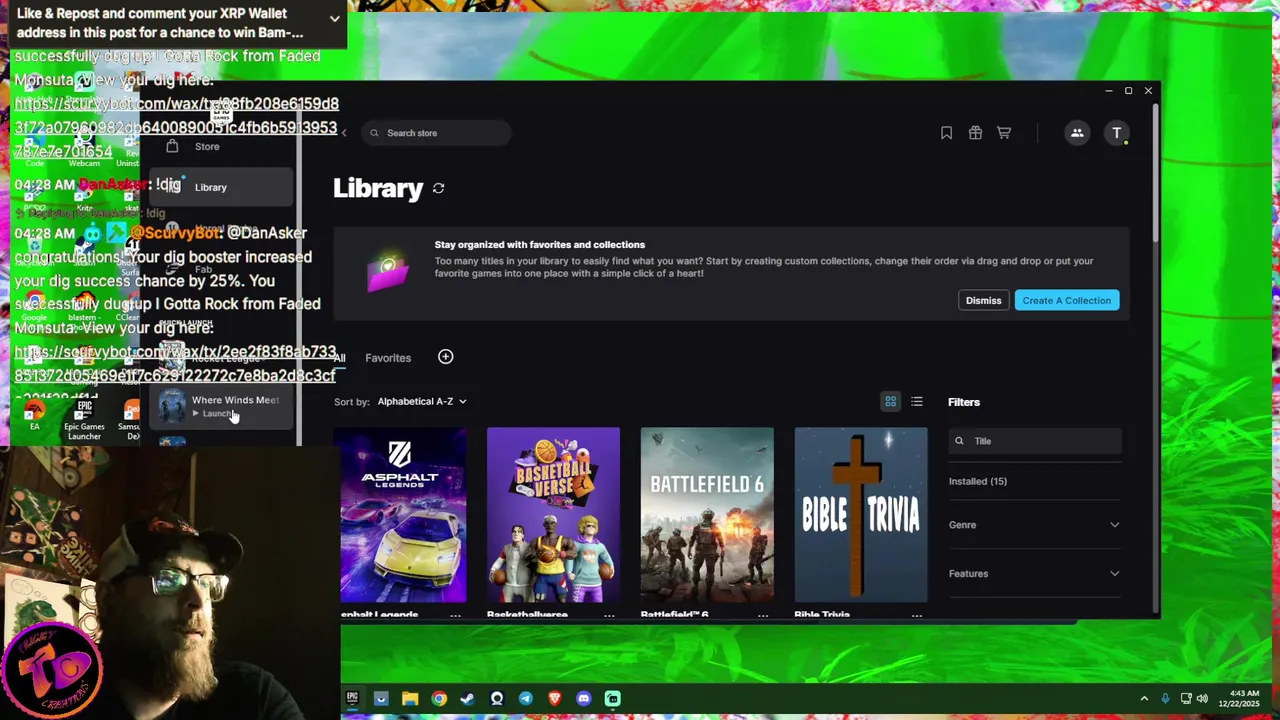
Task: Open Asphalt Legends options menu
Action: (455, 615)
